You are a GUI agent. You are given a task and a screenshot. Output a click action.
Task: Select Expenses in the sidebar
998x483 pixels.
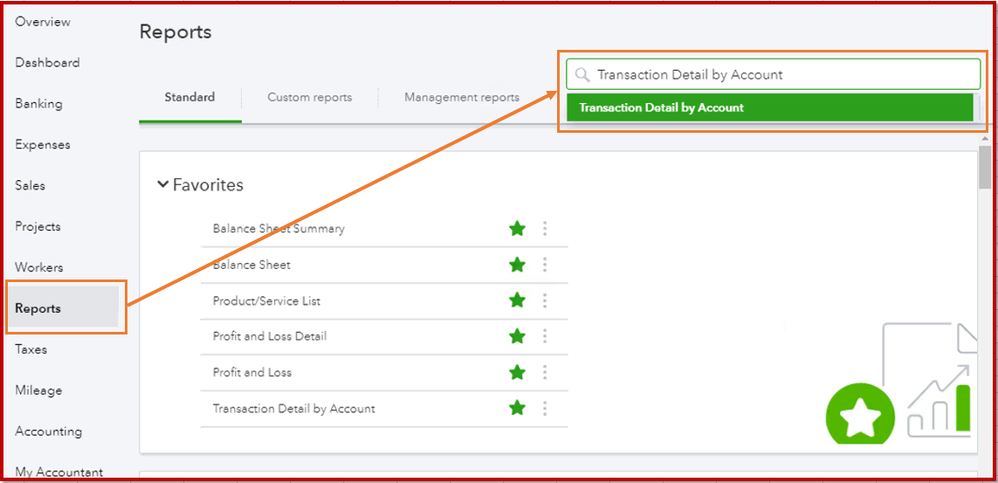click(x=43, y=144)
